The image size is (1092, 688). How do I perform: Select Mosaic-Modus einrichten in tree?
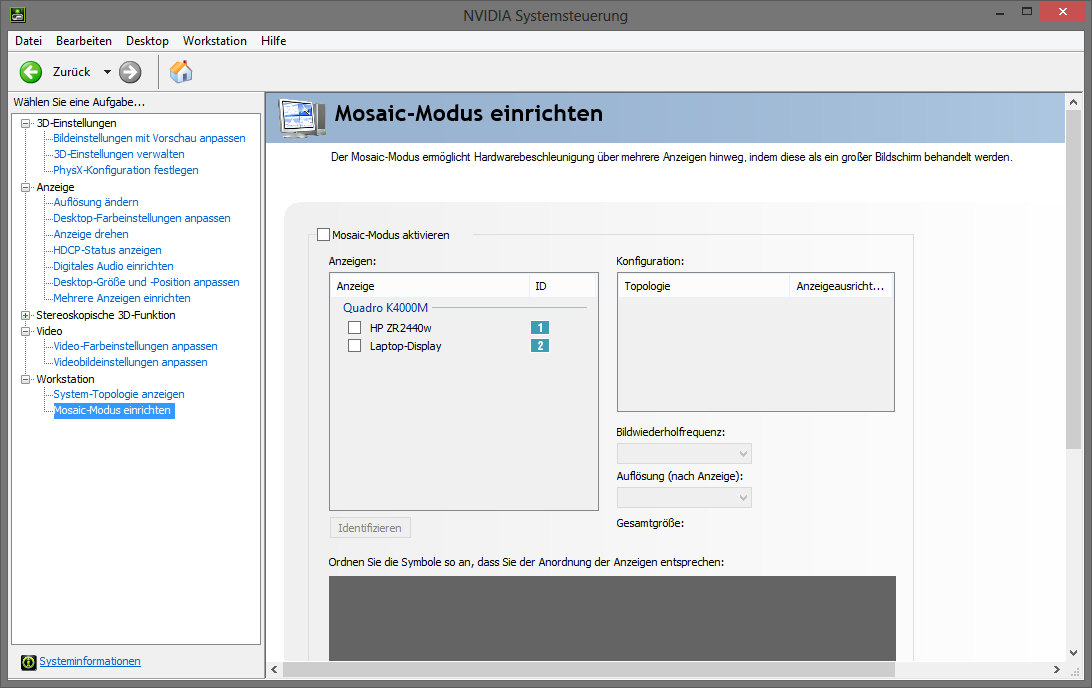point(114,410)
